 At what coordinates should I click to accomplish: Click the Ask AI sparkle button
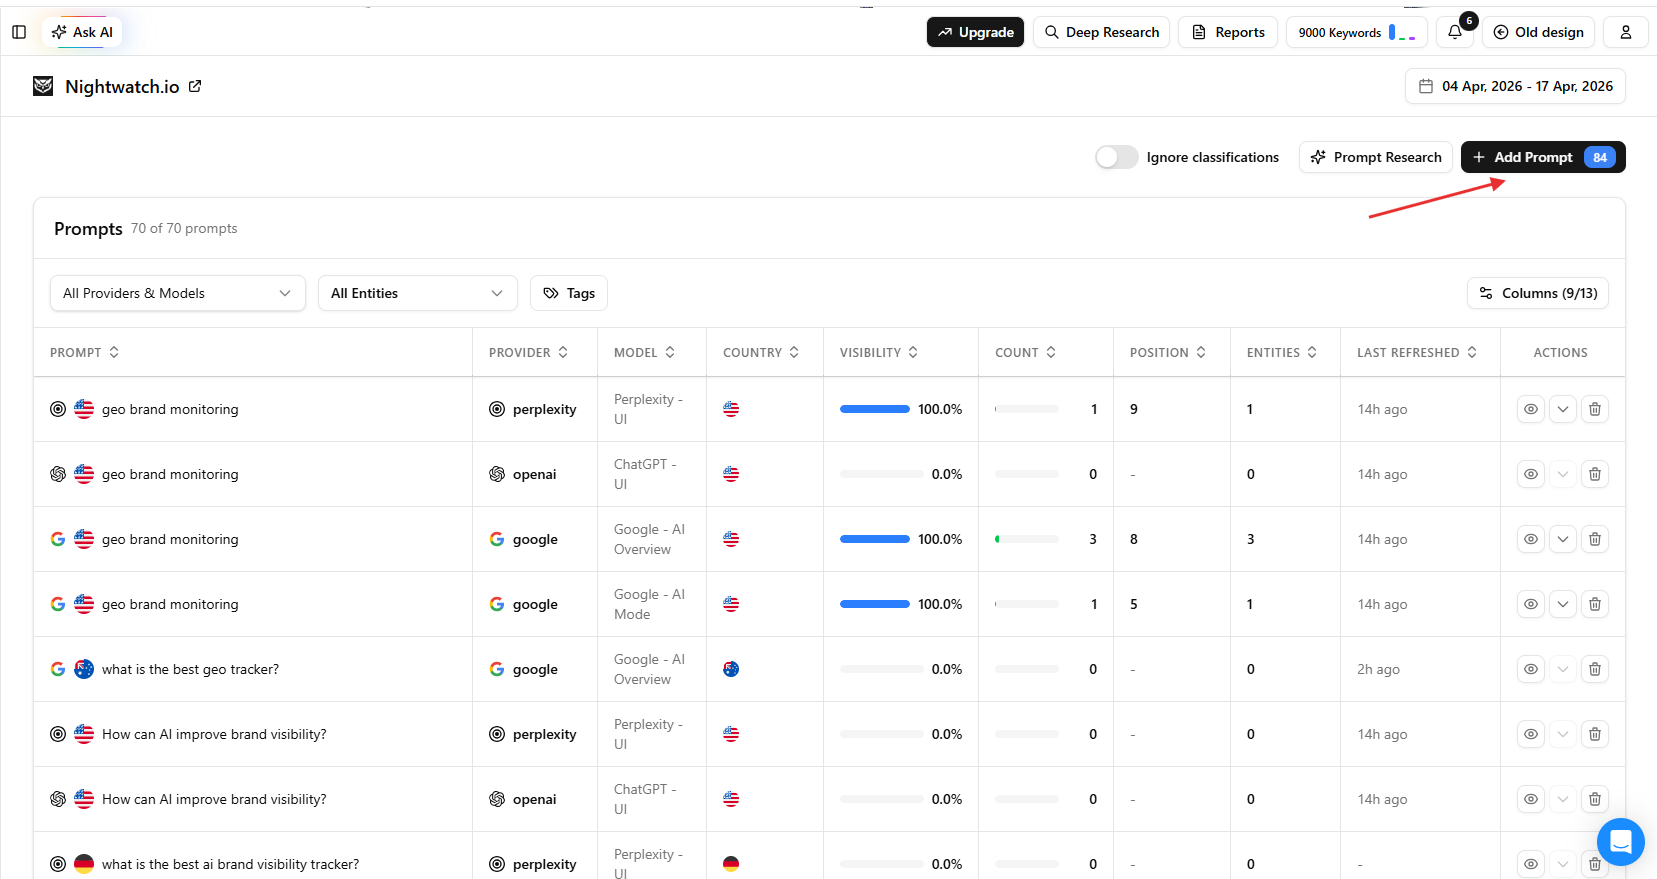pos(82,32)
